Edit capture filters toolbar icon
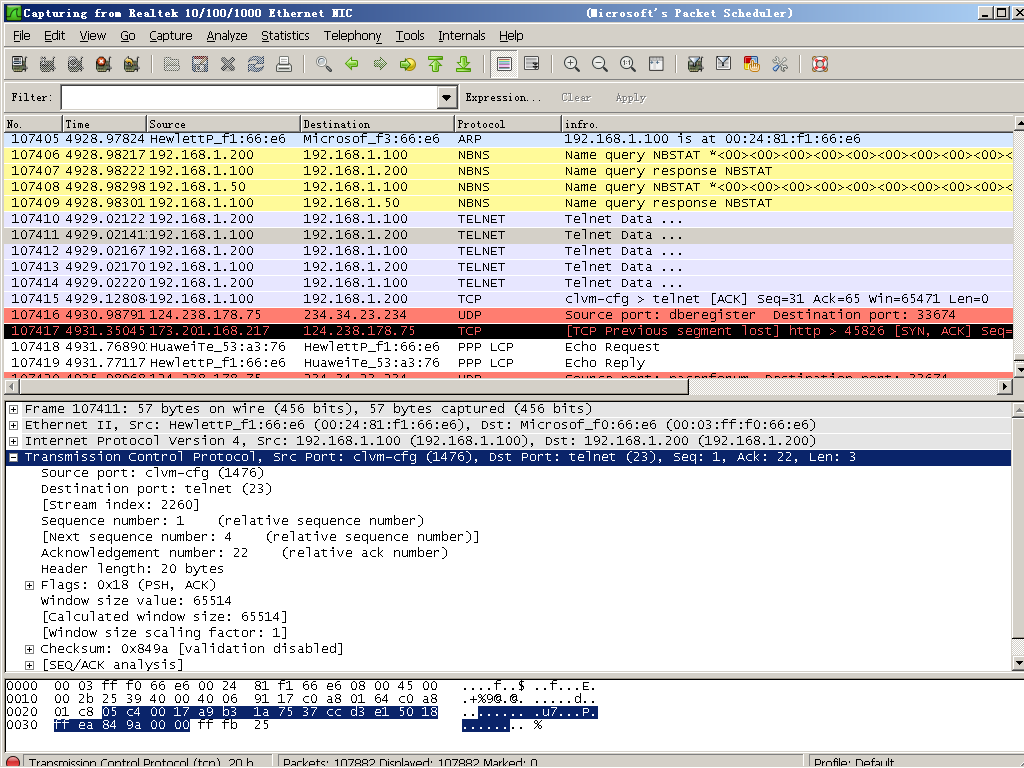This screenshot has width=1024, height=768. 696,64
